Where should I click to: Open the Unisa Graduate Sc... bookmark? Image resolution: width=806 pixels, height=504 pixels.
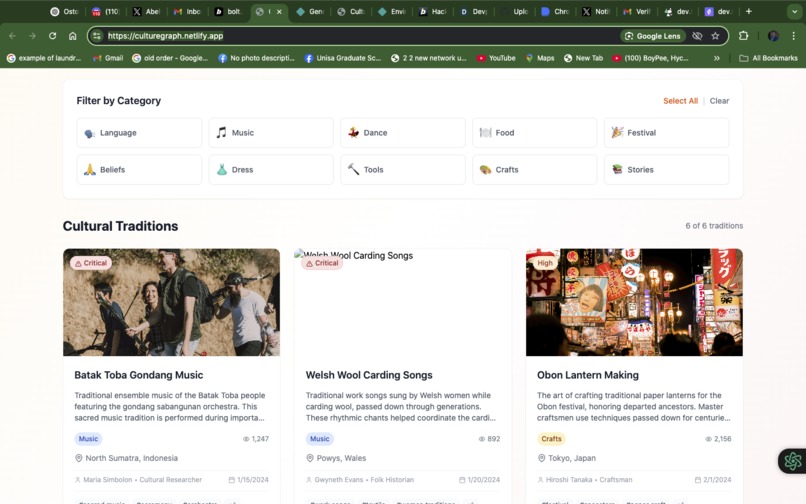click(343, 58)
